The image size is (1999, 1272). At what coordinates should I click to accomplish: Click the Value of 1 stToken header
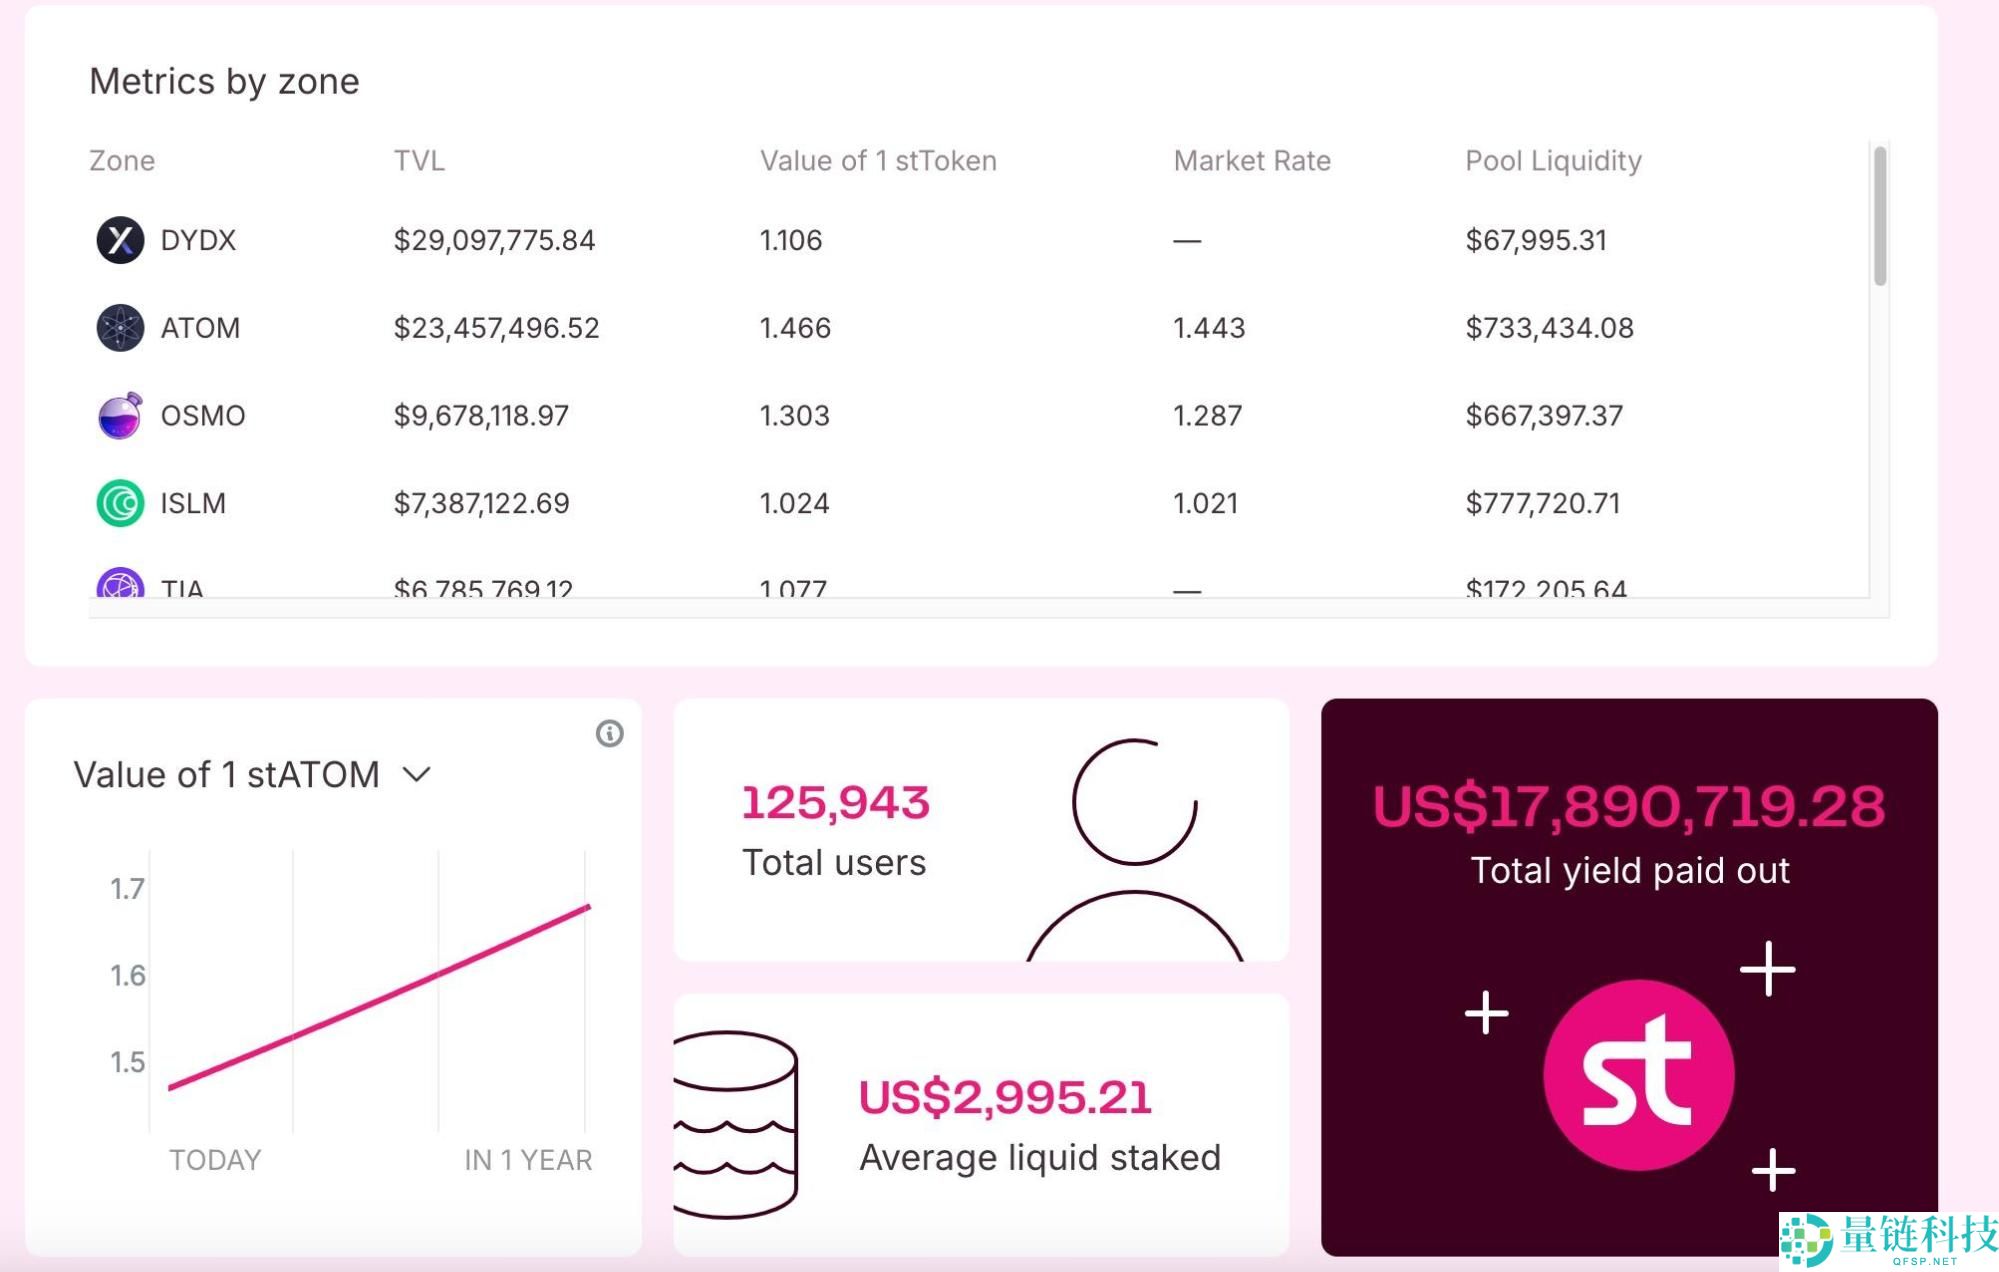click(x=878, y=161)
